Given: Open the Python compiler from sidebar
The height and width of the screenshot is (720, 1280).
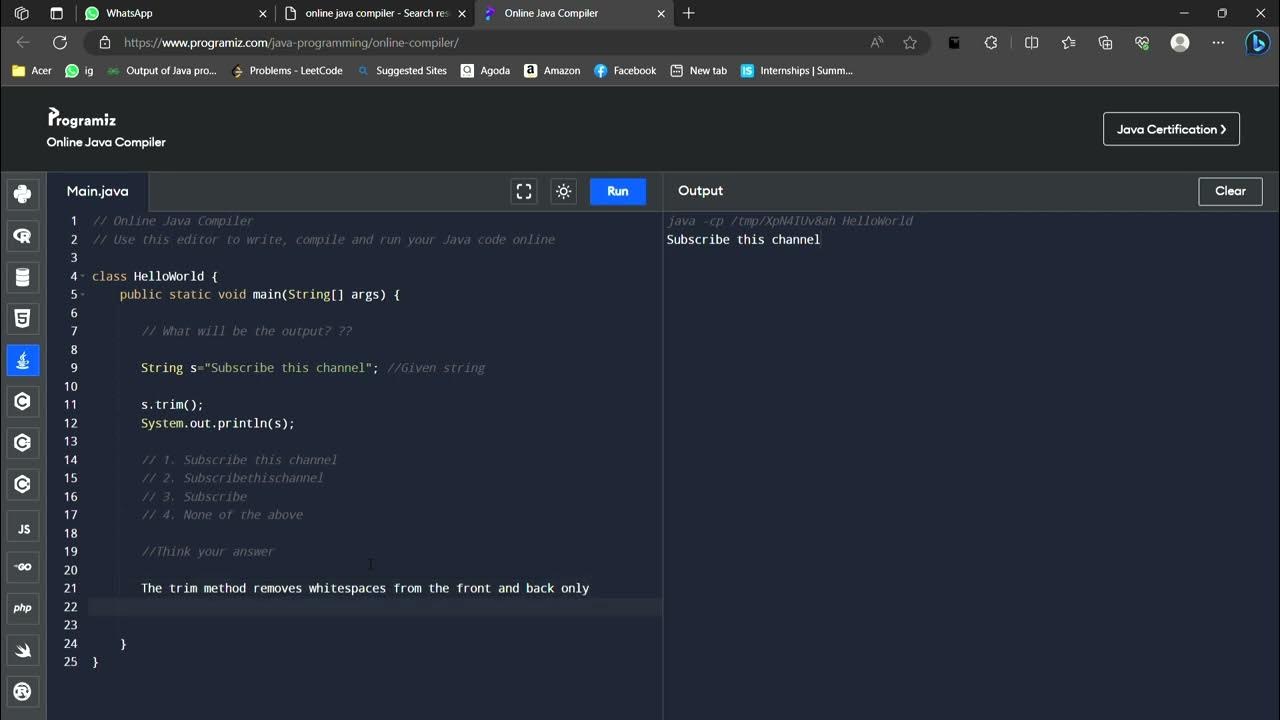Looking at the screenshot, I should (22, 194).
